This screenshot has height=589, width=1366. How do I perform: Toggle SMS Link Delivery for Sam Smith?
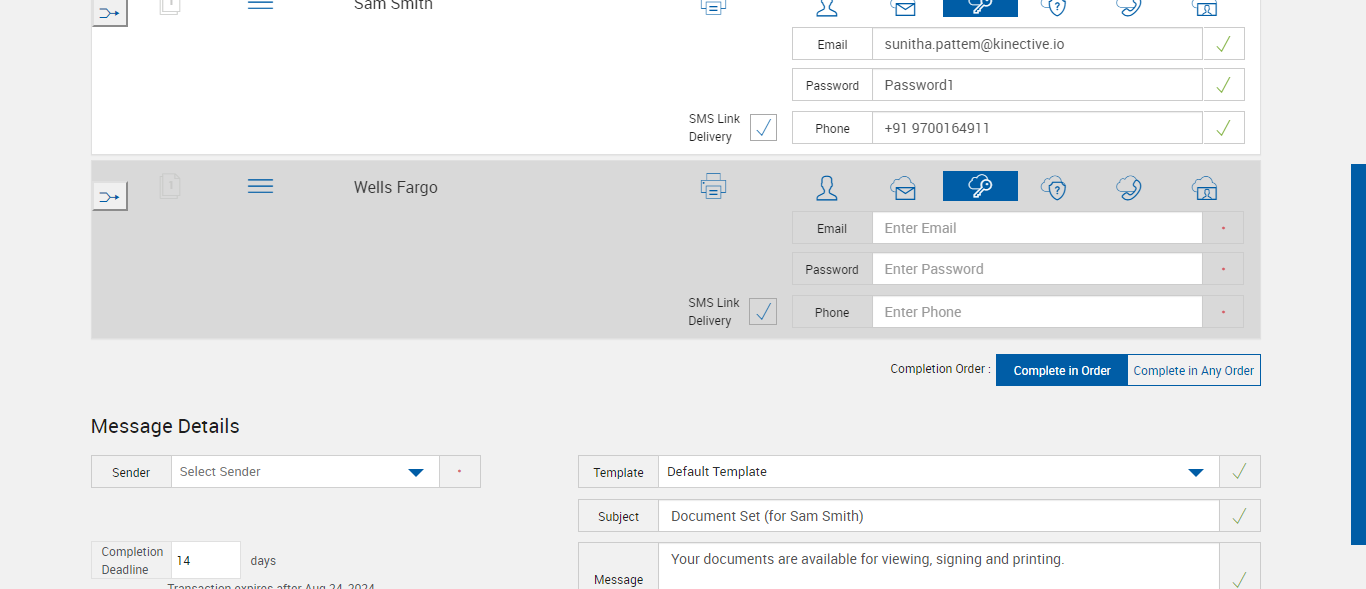[x=763, y=128]
